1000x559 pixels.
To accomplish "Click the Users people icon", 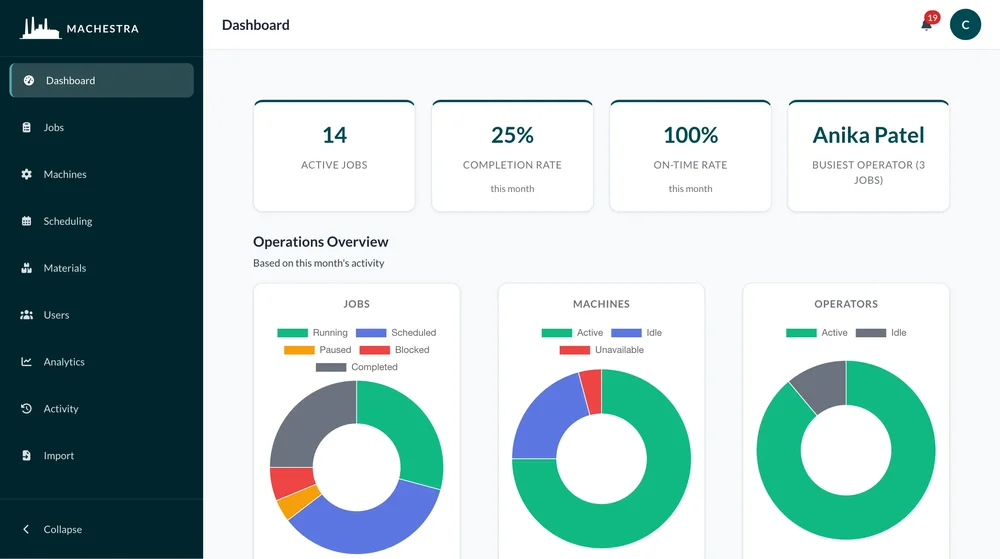I will [x=26, y=315].
